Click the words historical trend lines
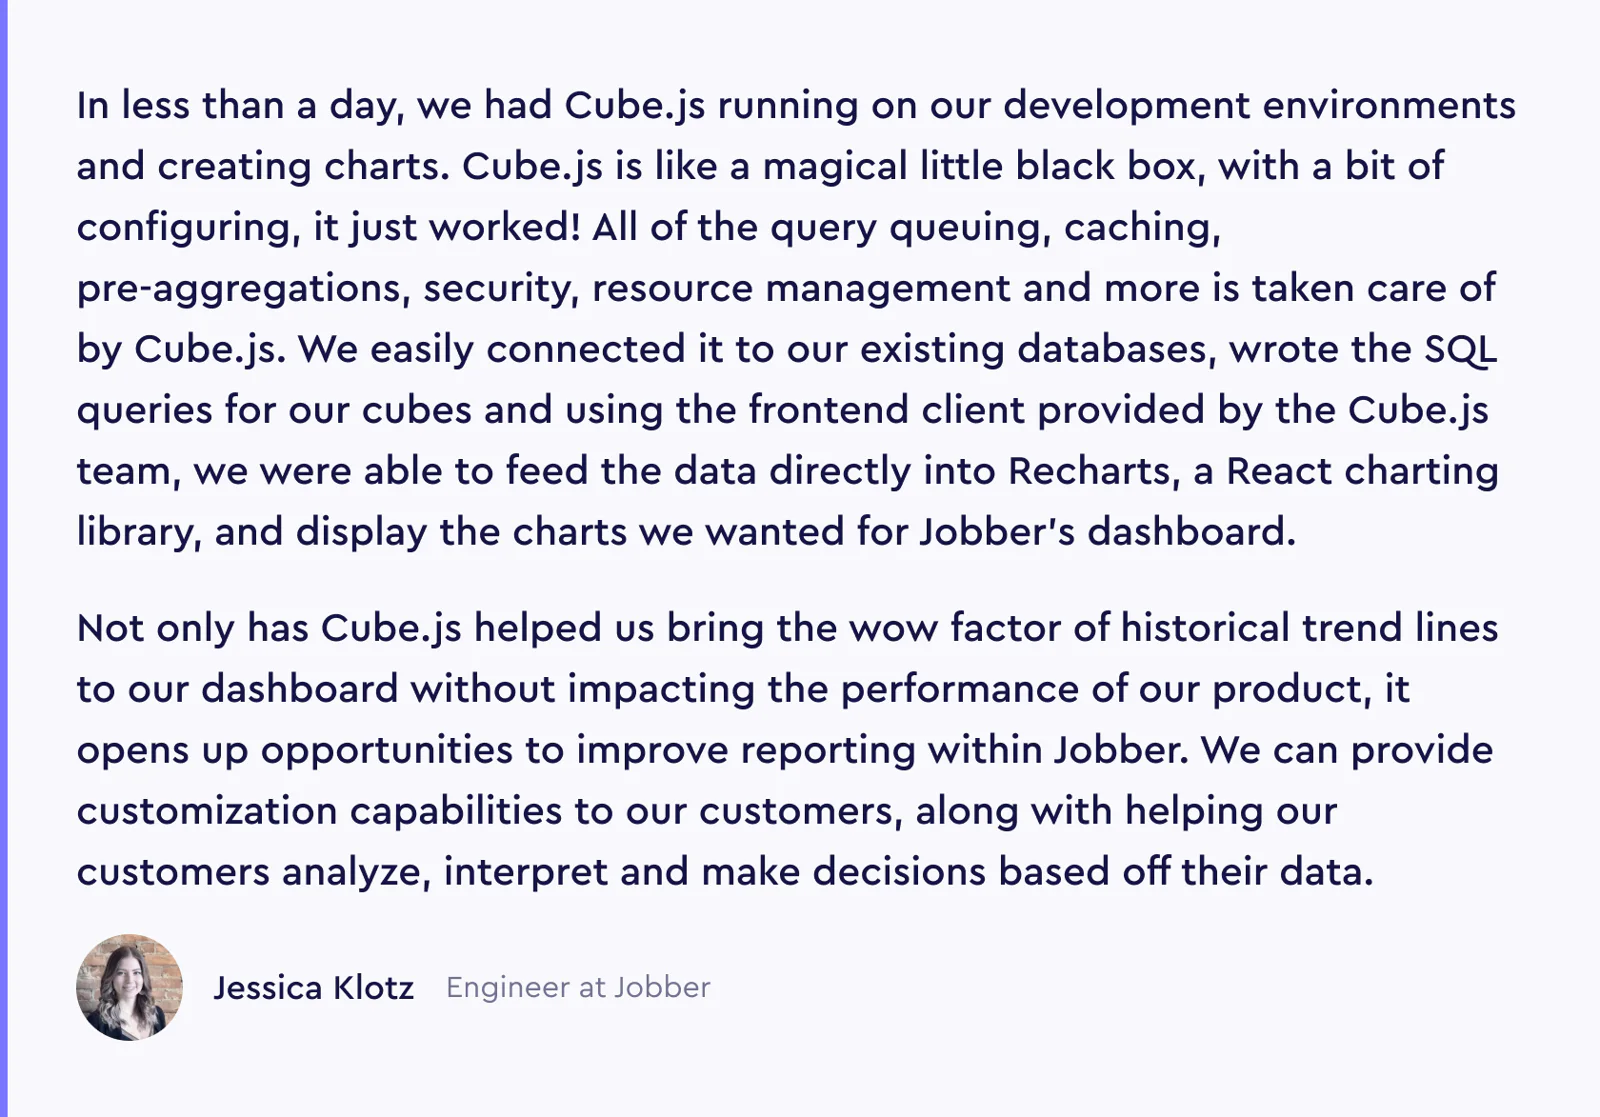Screen dimensions: 1600x1117 click(1309, 628)
